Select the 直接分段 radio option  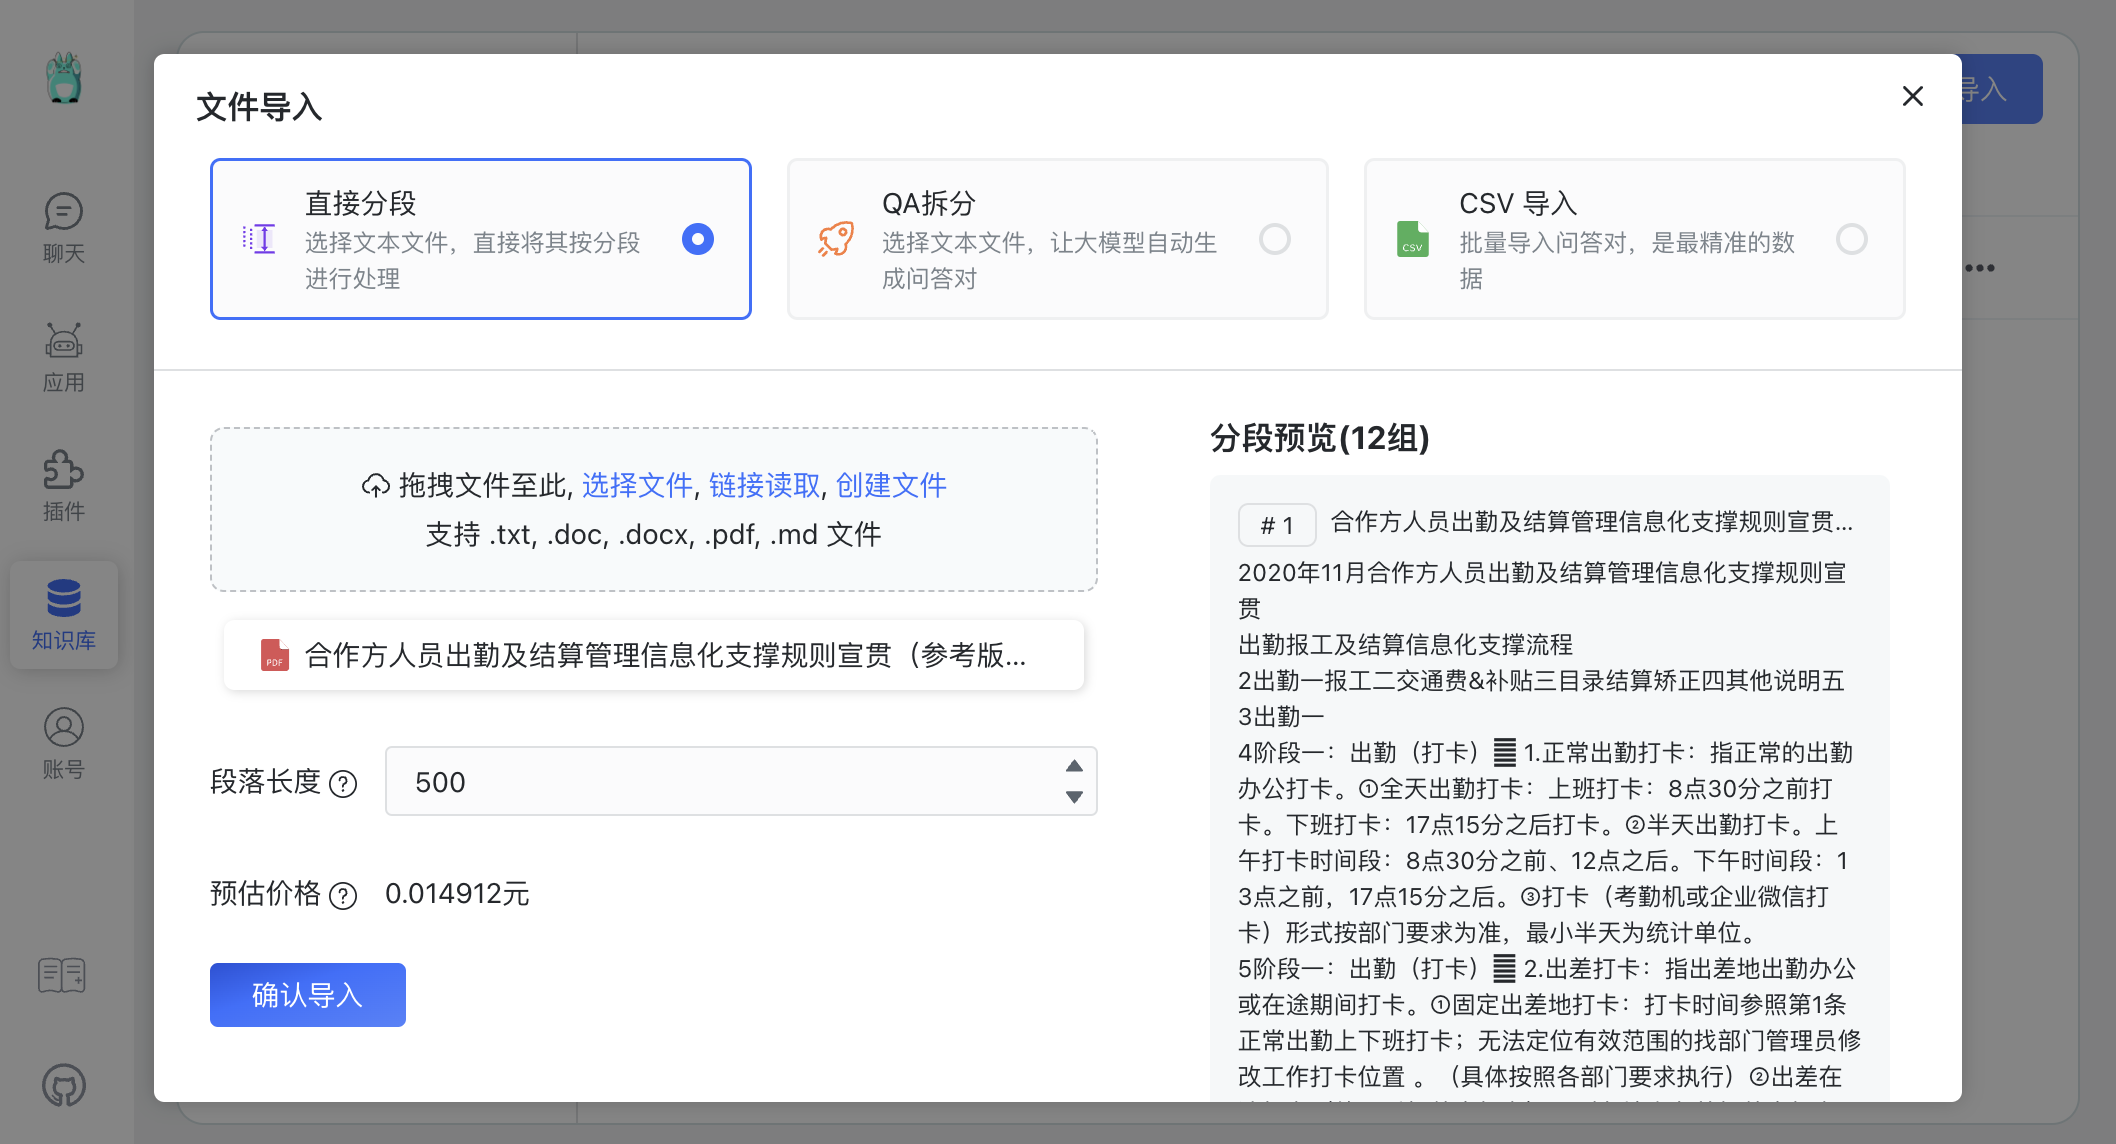pos(697,239)
